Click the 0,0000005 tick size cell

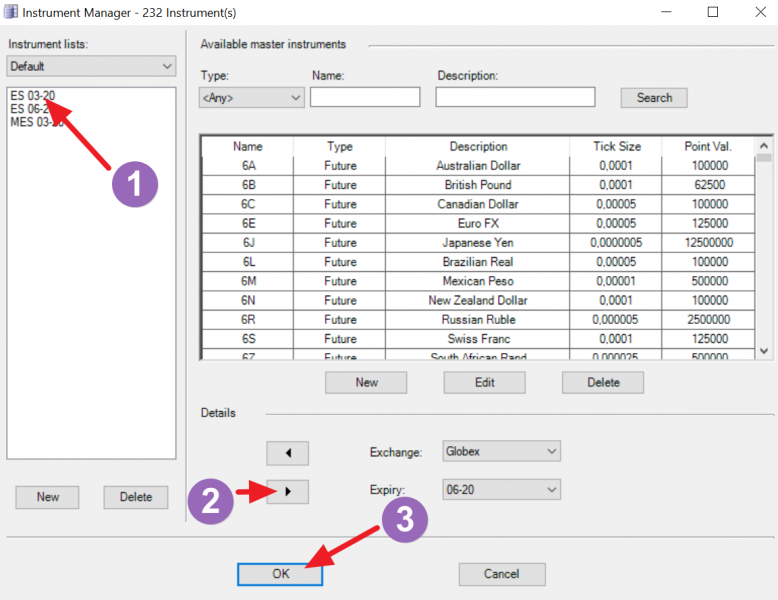(x=616, y=243)
